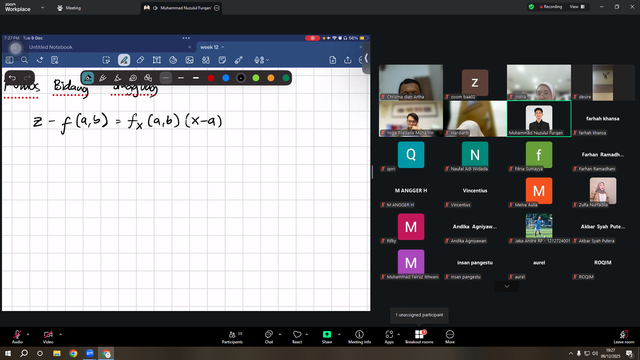Image resolution: width=640 pixels, height=360 pixels.
Task: Select the sticky note tool in notes toolbar
Action: click(222, 60)
